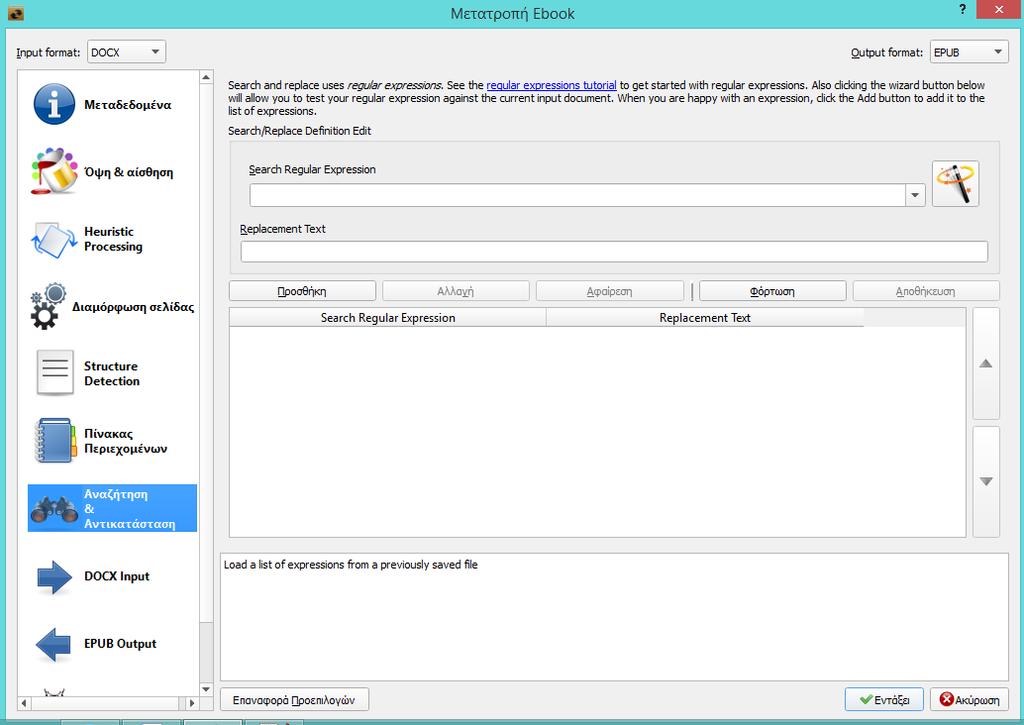The image size is (1024, 725).
Task: Open the Πίνακας Περιεχομένων notebook icon
Action: pos(55,441)
